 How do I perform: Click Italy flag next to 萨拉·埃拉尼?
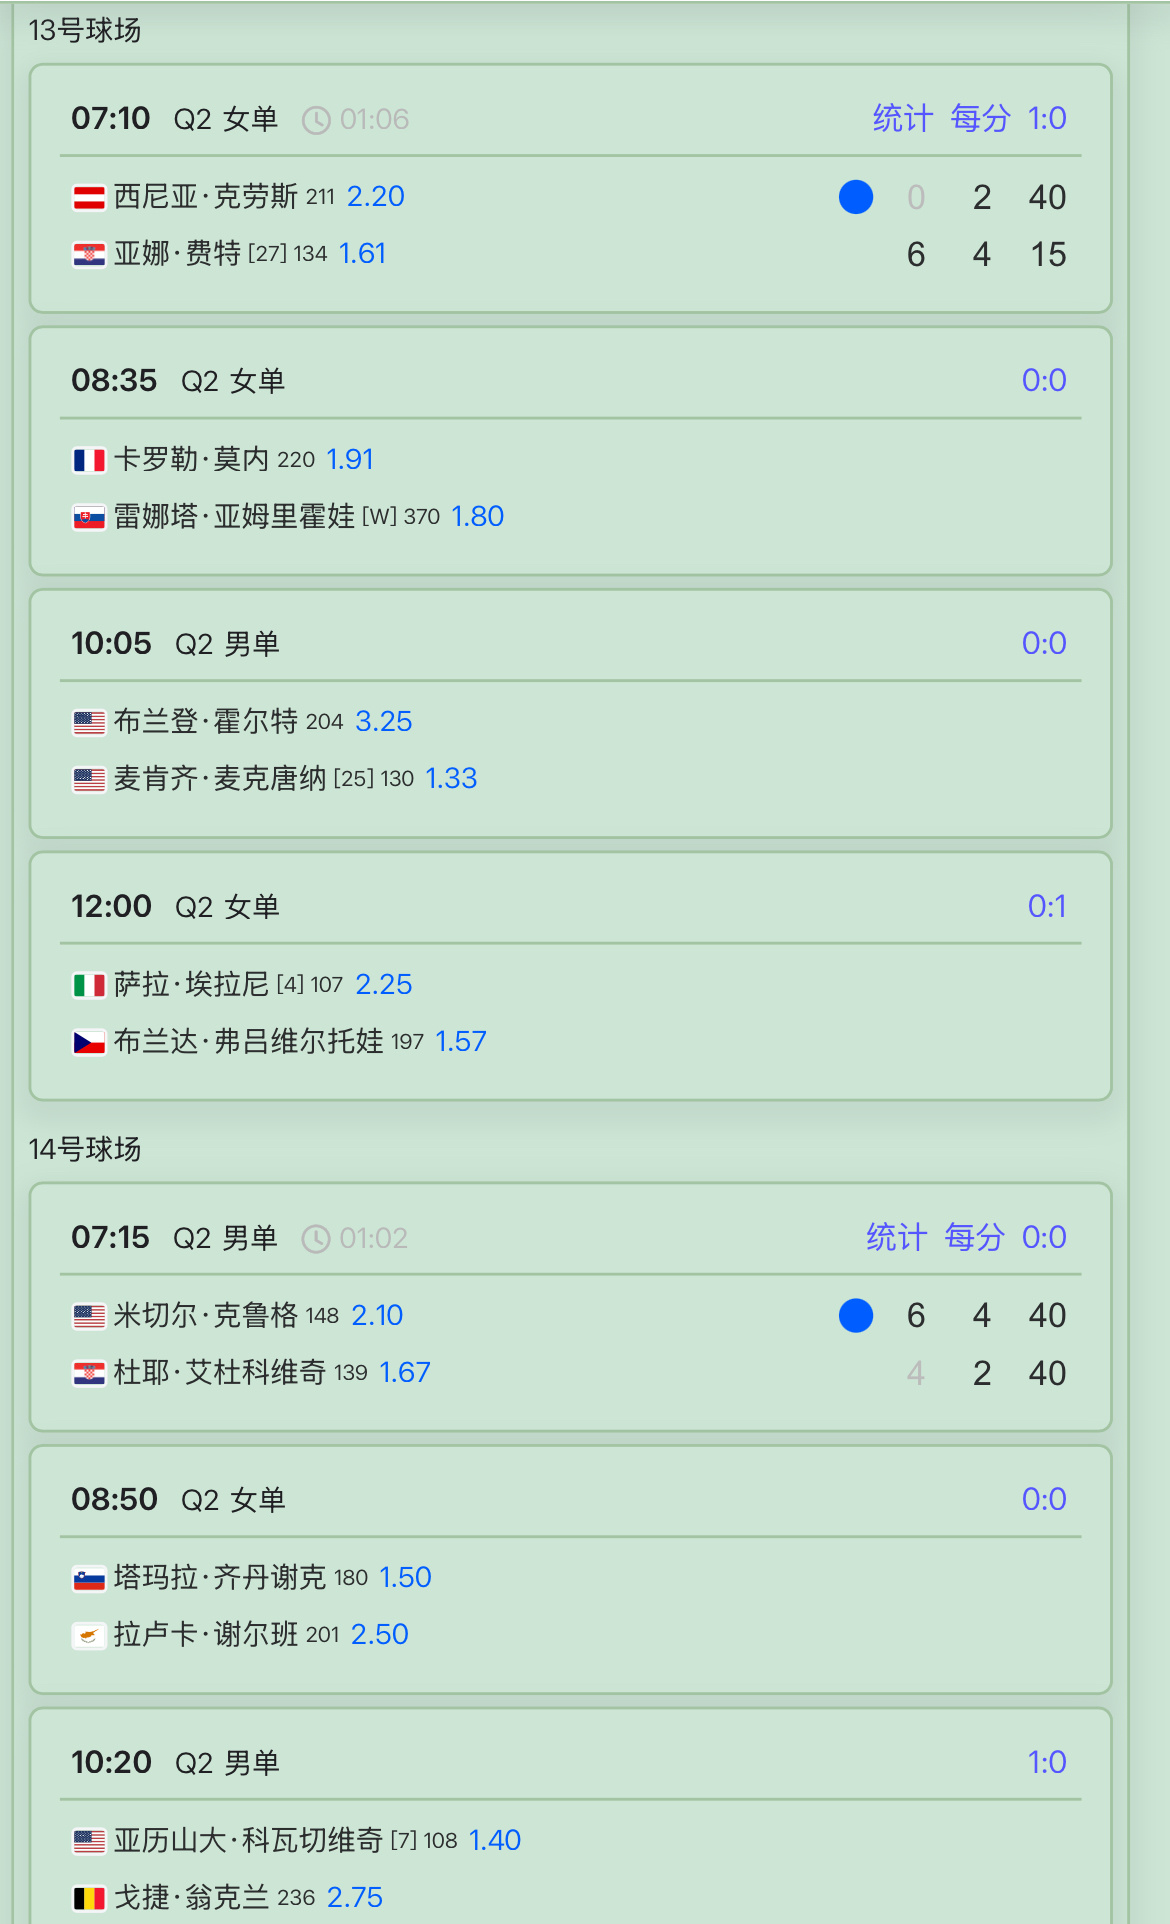click(89, 985)
